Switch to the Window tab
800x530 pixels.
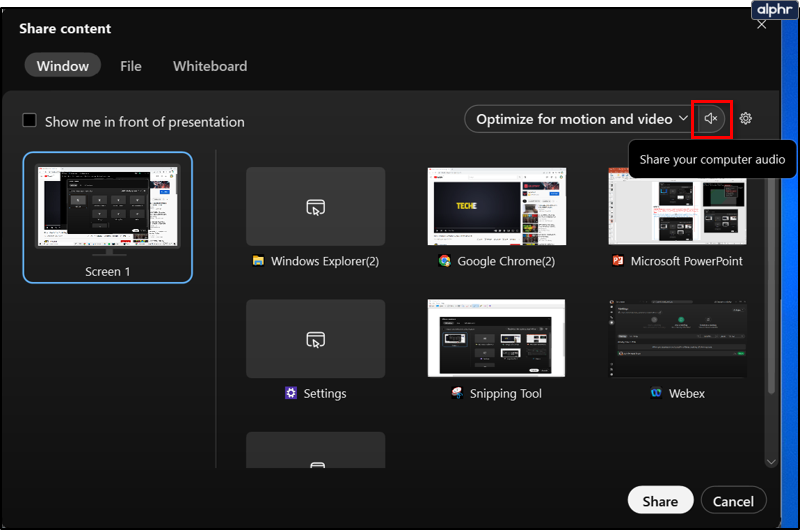[x=63, y=66]
